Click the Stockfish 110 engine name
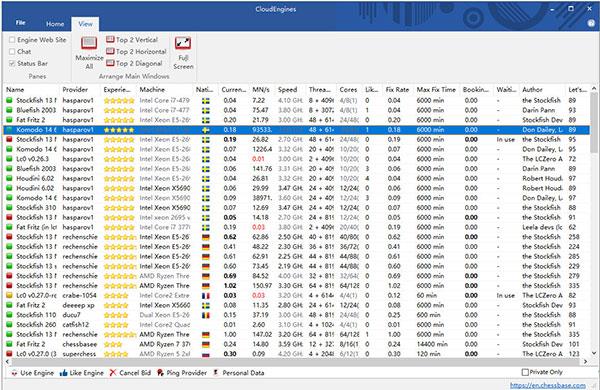The image size is (600, 390). 36,315
